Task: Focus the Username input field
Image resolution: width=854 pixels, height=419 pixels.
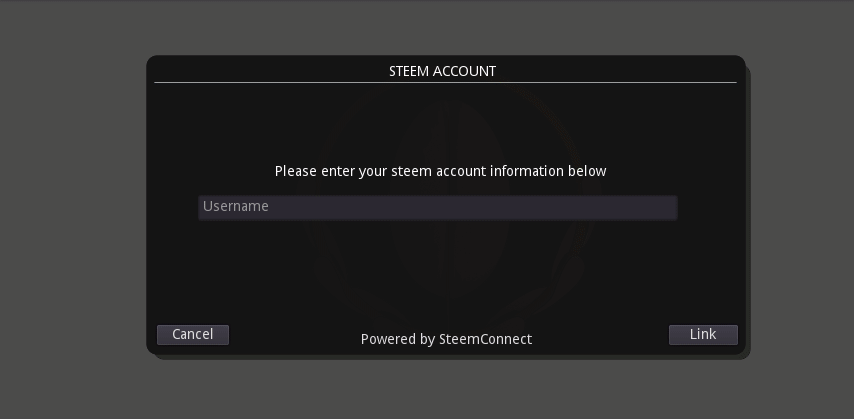Action: tap(437, 207)
